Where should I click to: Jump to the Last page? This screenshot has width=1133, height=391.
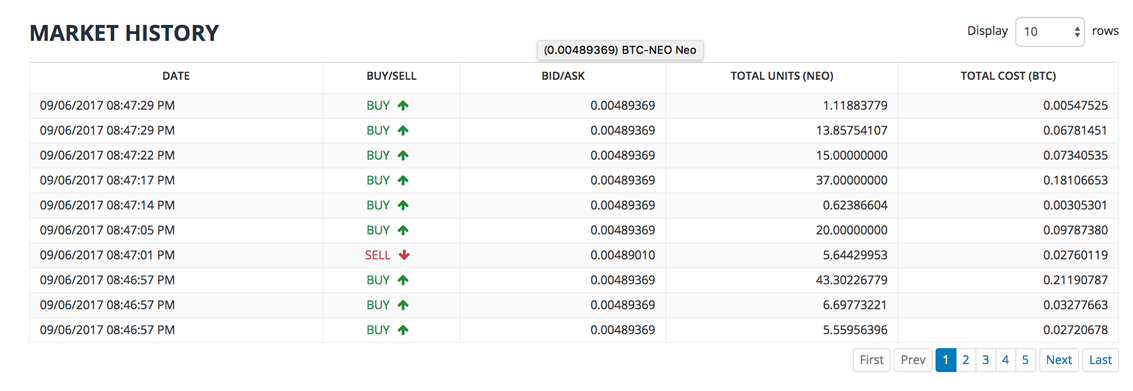click(1100, 360)
